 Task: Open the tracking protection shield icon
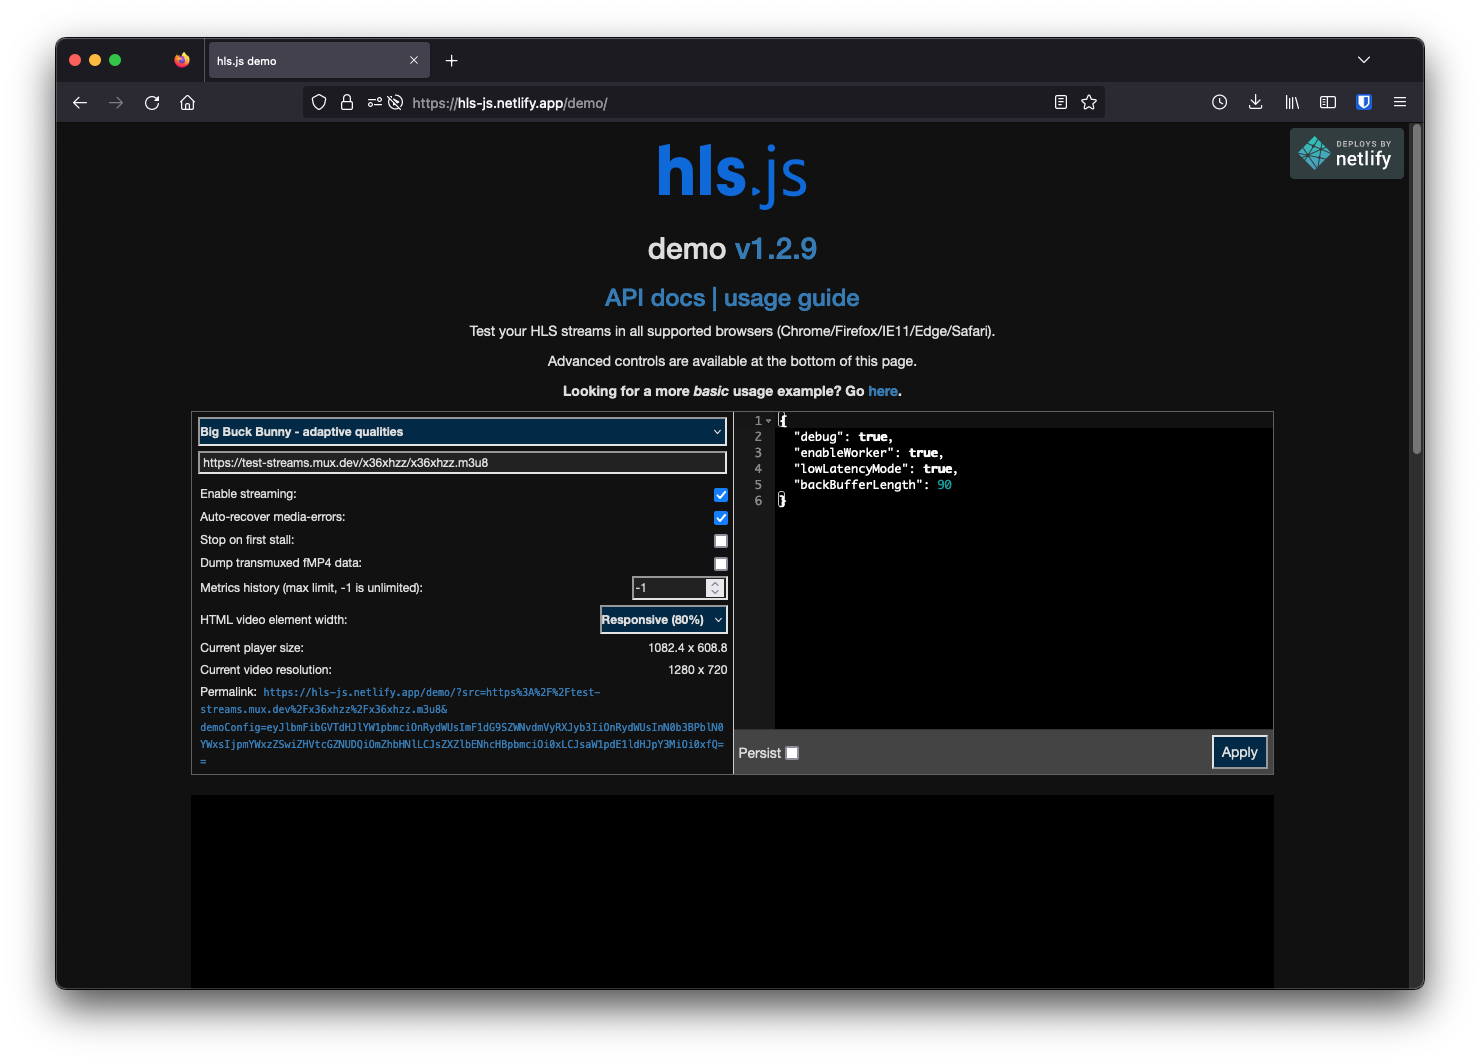pyautogui.click(x=319, y=102)
